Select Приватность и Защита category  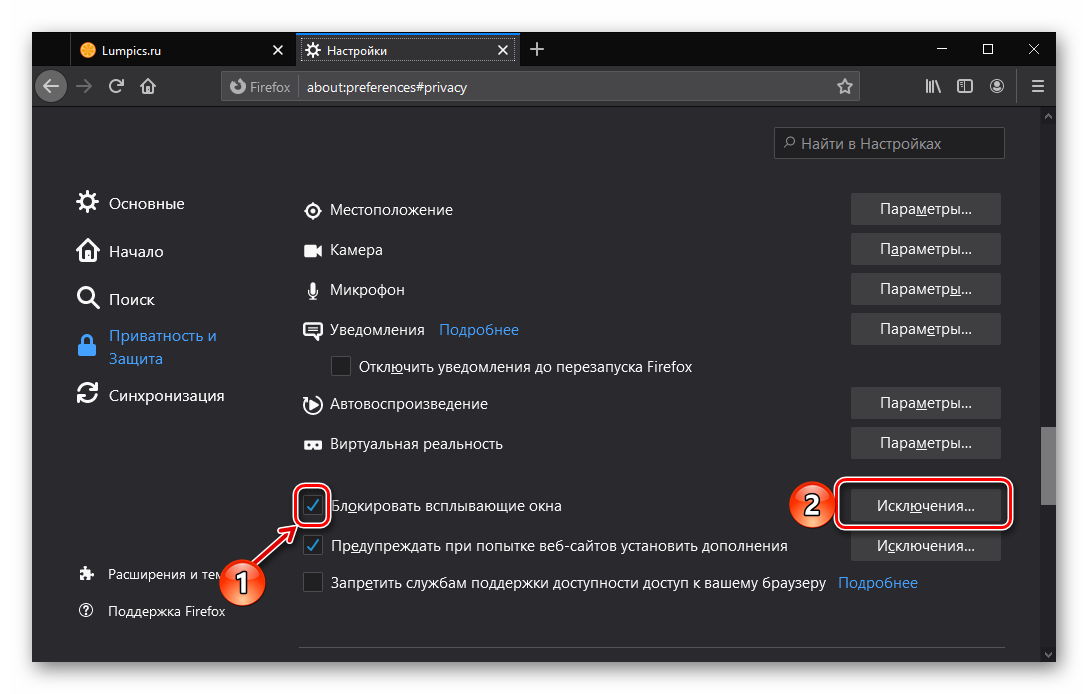(x=146, y=347)
